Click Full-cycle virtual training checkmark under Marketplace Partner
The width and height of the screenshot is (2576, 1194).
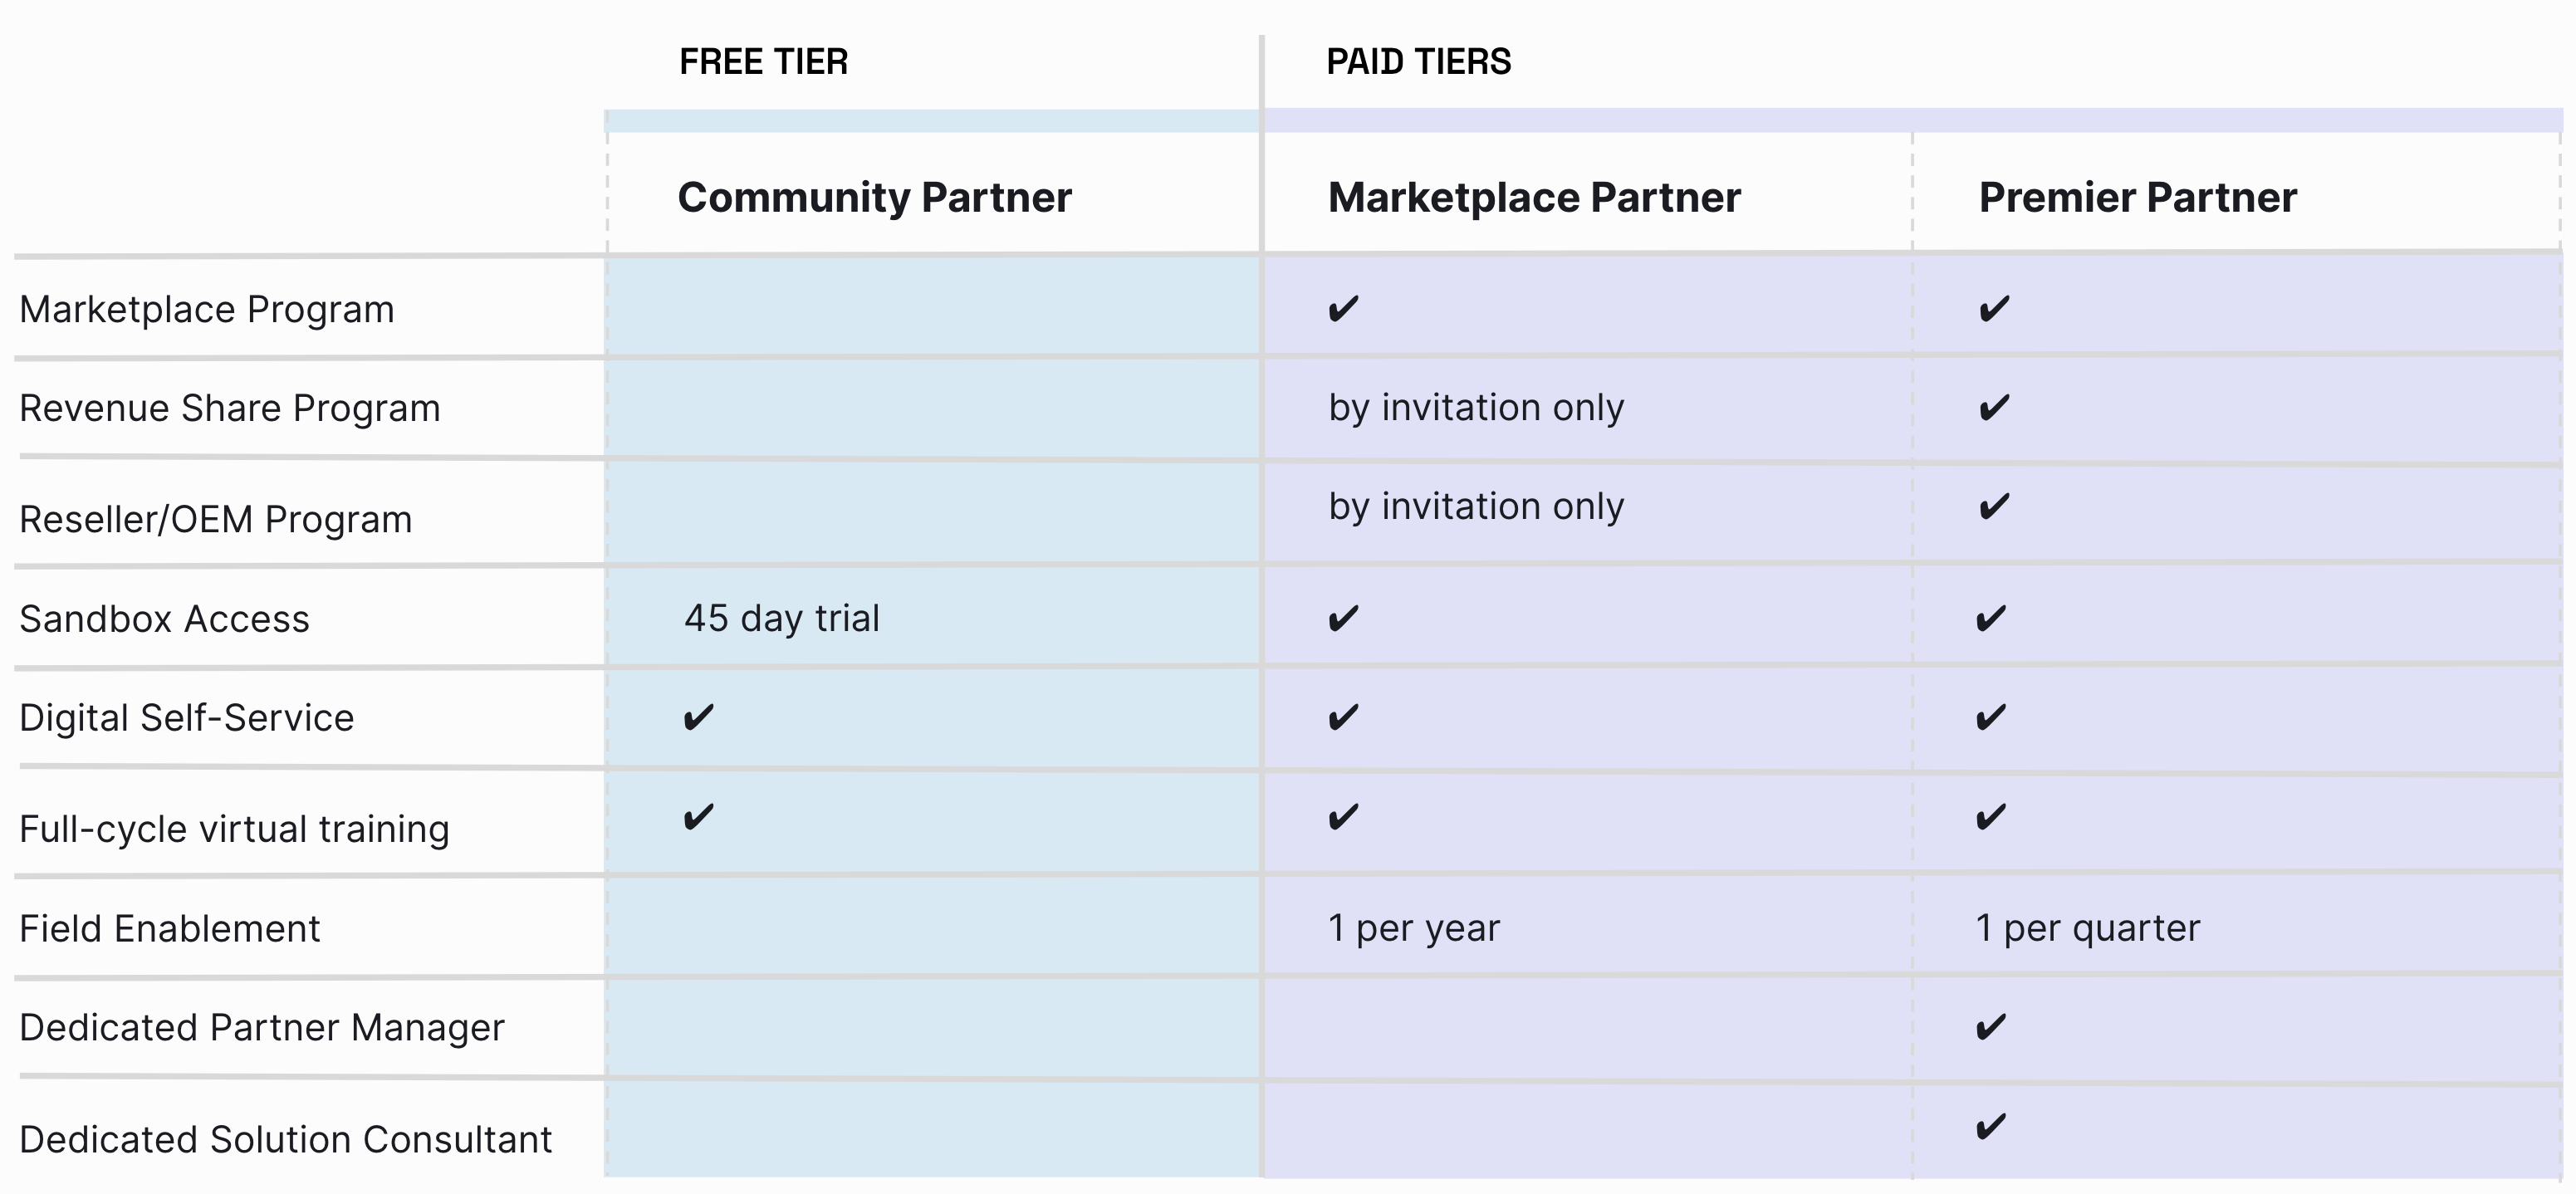click(1343, 817)
